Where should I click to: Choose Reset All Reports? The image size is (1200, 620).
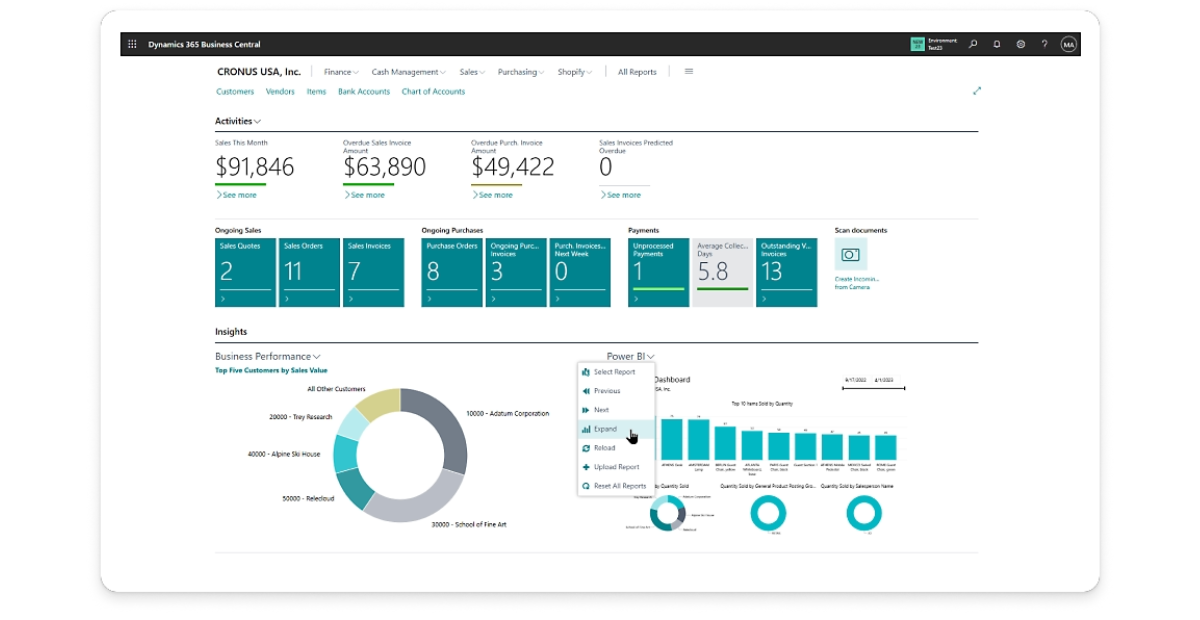click(x=616, y=486)
